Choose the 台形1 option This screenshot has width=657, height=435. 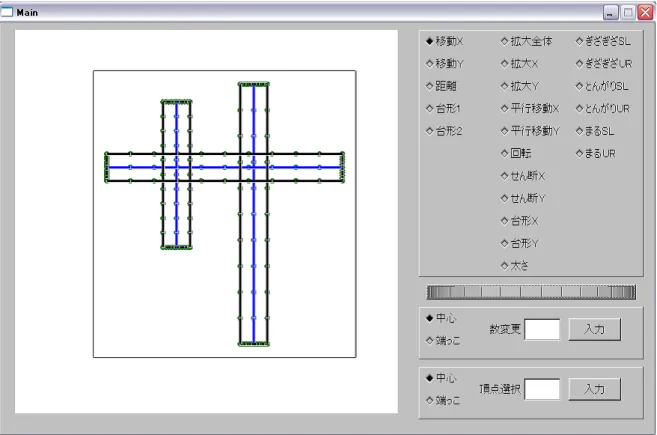(443, 109)
